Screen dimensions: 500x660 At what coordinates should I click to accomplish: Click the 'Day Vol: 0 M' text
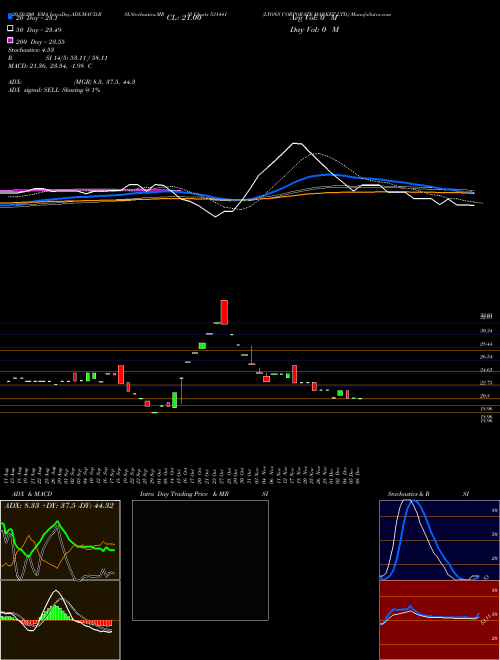coord(314,30)
